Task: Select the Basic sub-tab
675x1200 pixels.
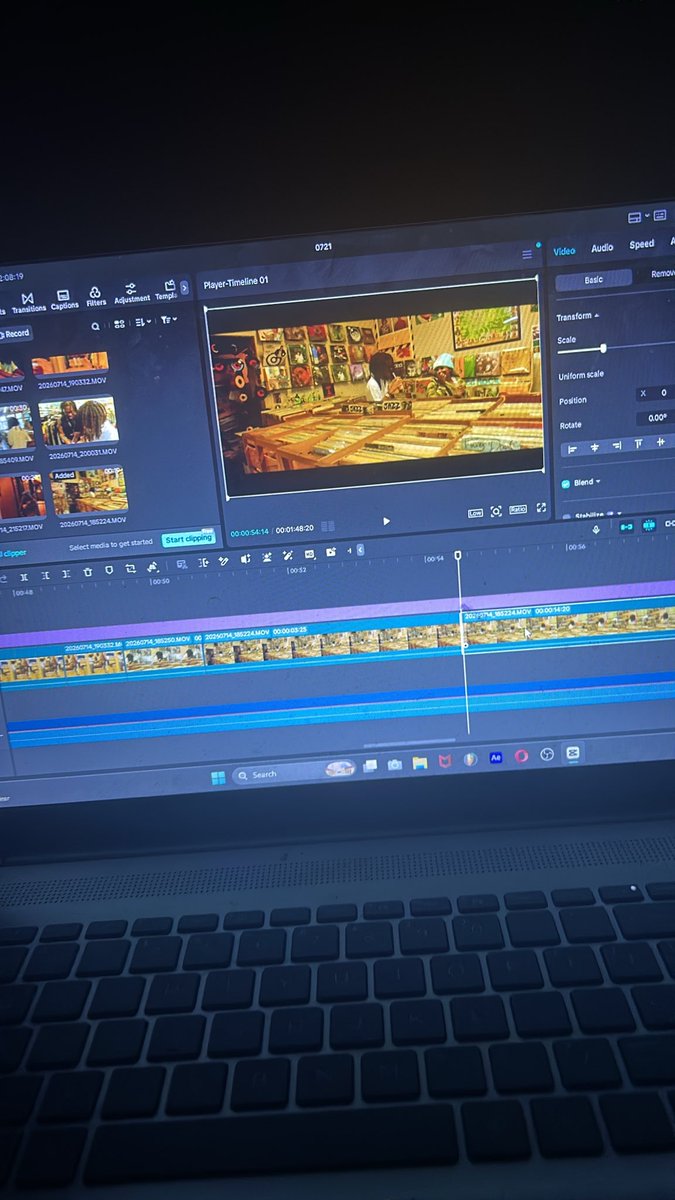Action: coord(594,280)
